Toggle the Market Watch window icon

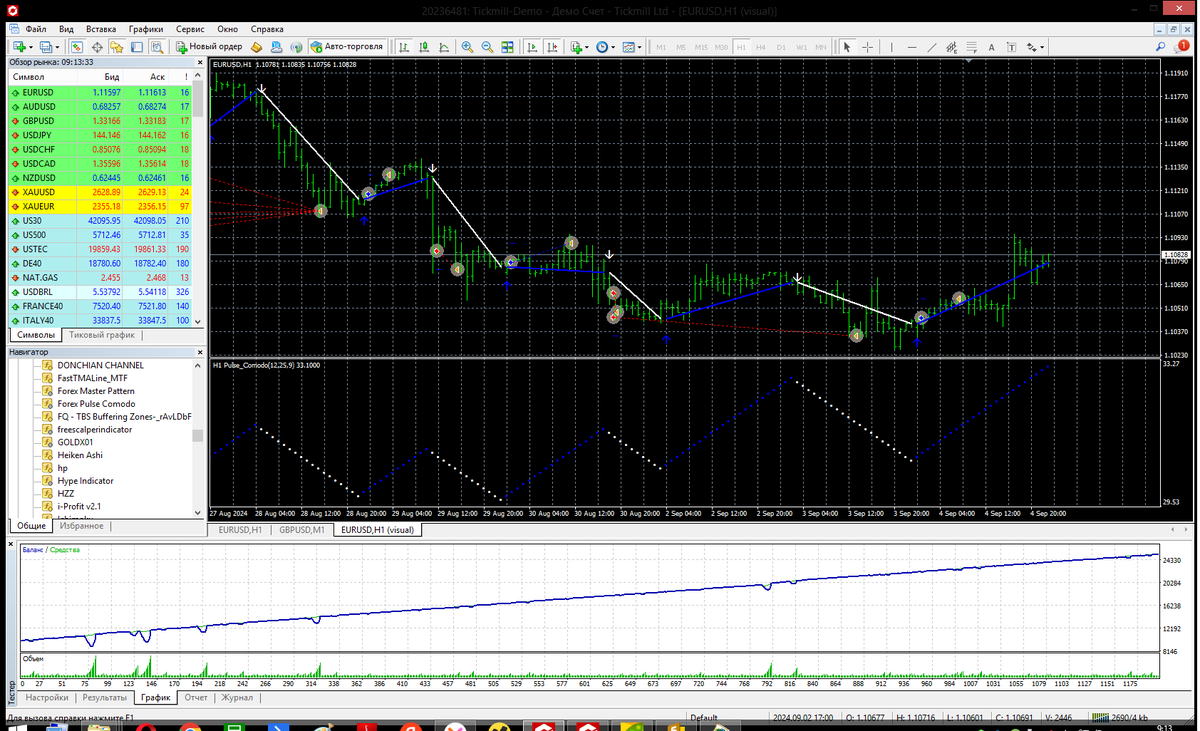pyautogui.click(x=76, y=47)
